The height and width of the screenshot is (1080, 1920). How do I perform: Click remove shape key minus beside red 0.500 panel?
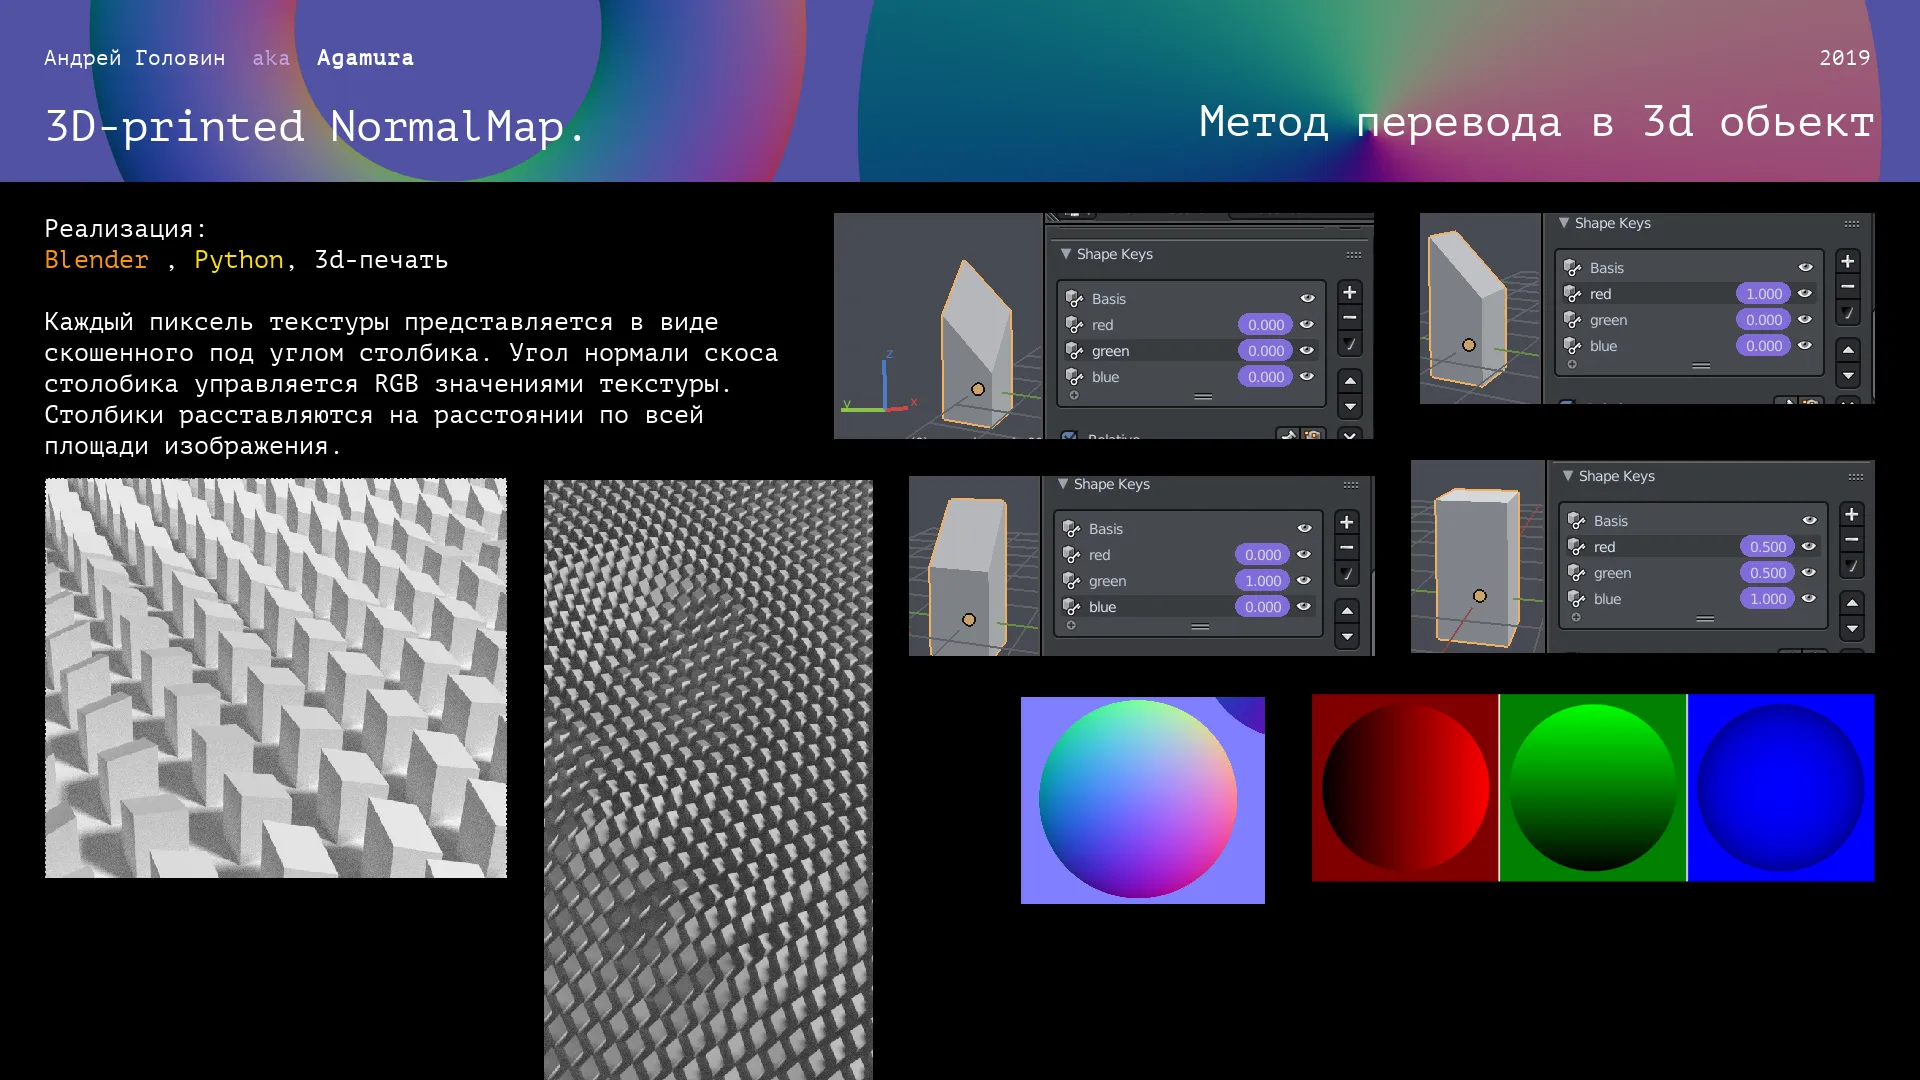1851,541
